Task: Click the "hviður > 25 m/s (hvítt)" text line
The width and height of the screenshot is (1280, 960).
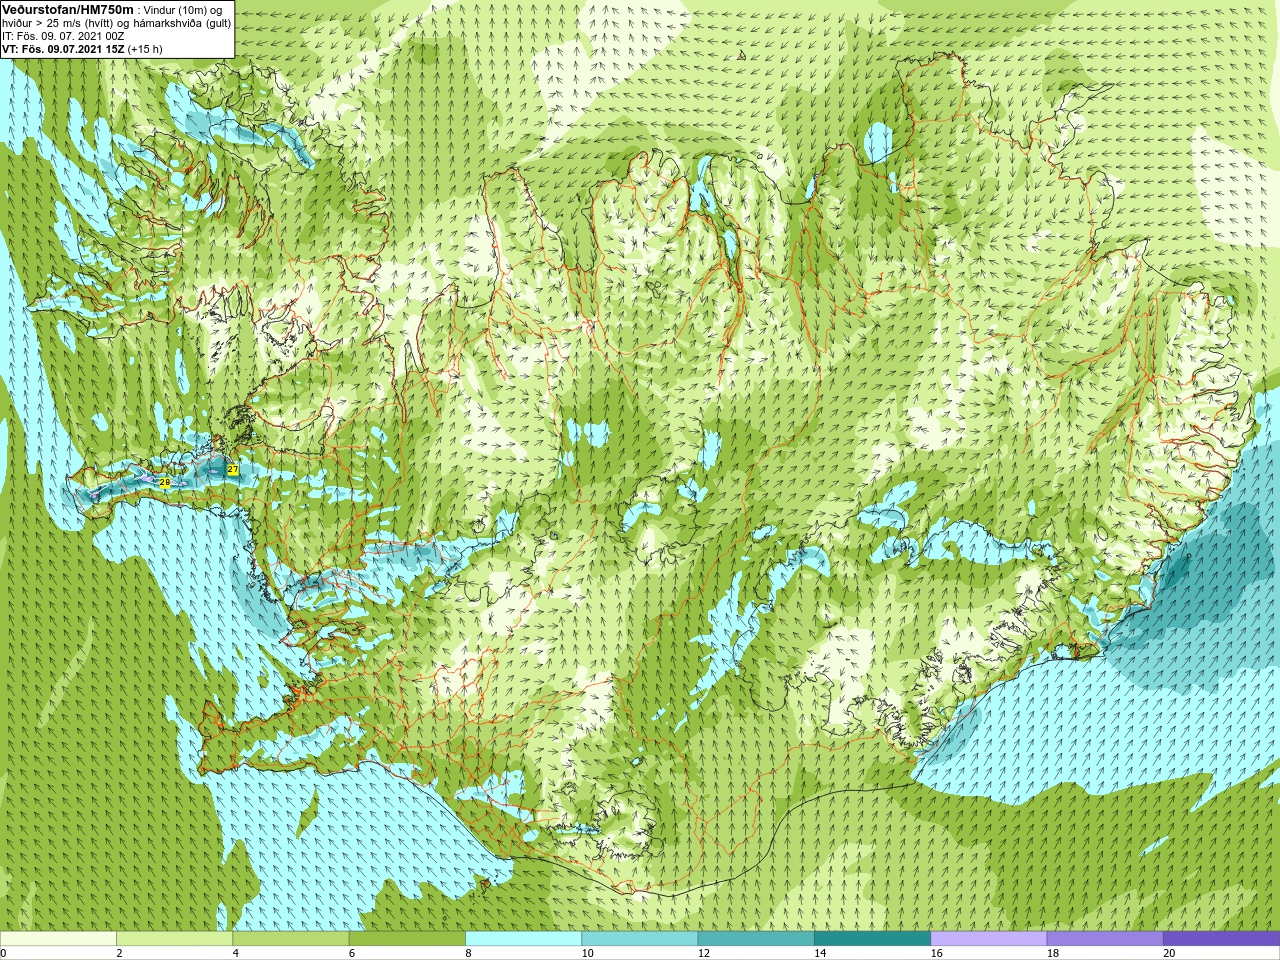Action: pos(60,23)
